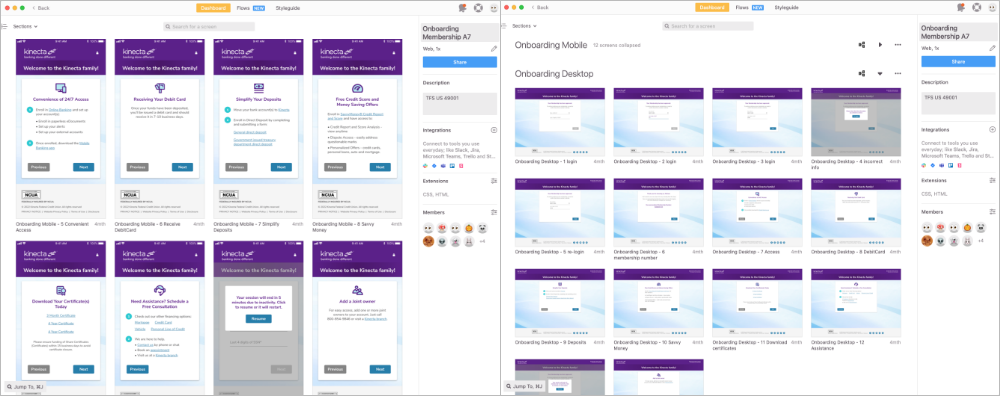Image resolution: width=1000 pixels, height=397 pixels.
Task: Open profile avatar in right window header
Action: (992, 8)
